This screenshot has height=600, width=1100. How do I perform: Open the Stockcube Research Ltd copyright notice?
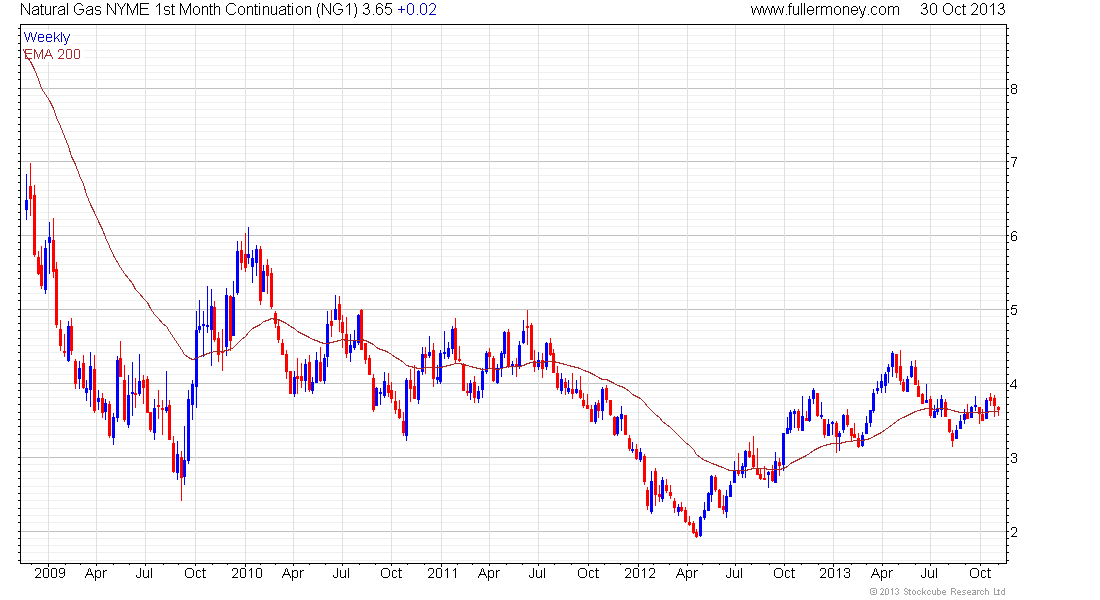937,592
